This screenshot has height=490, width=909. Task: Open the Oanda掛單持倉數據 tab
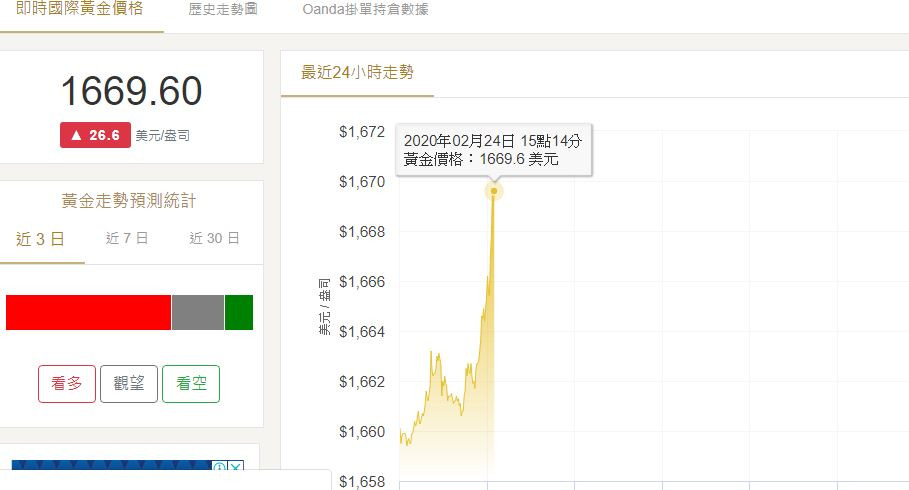(365, 9)
